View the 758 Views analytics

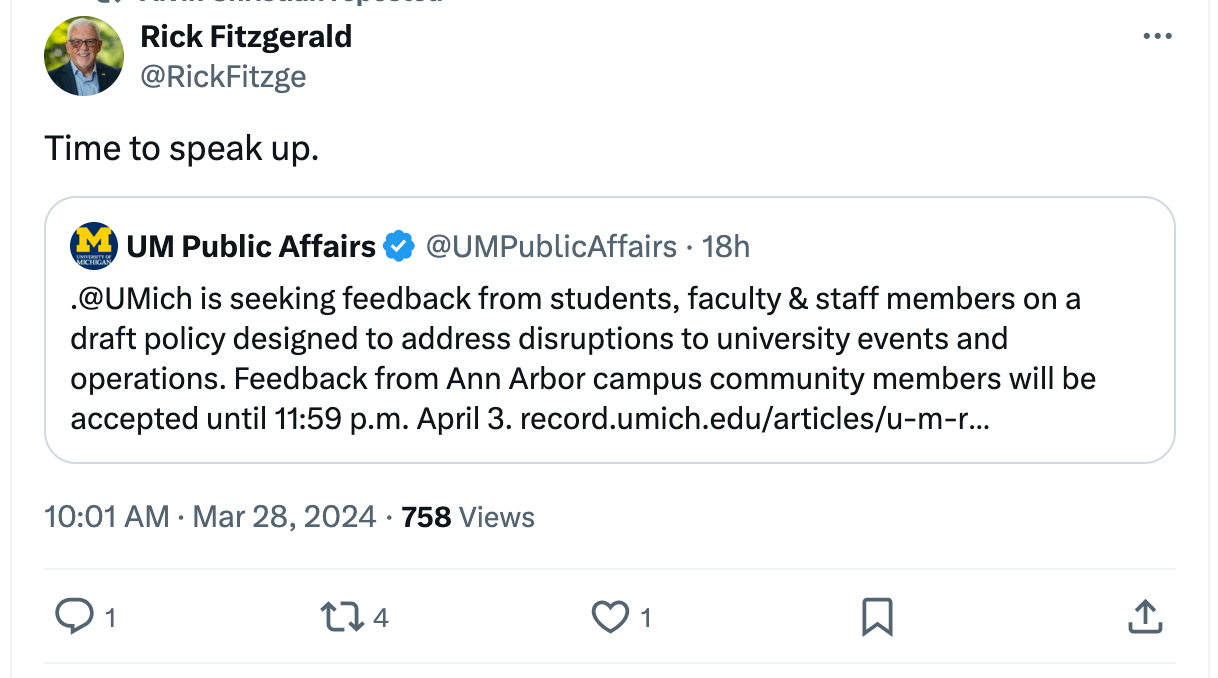[467, 517]
